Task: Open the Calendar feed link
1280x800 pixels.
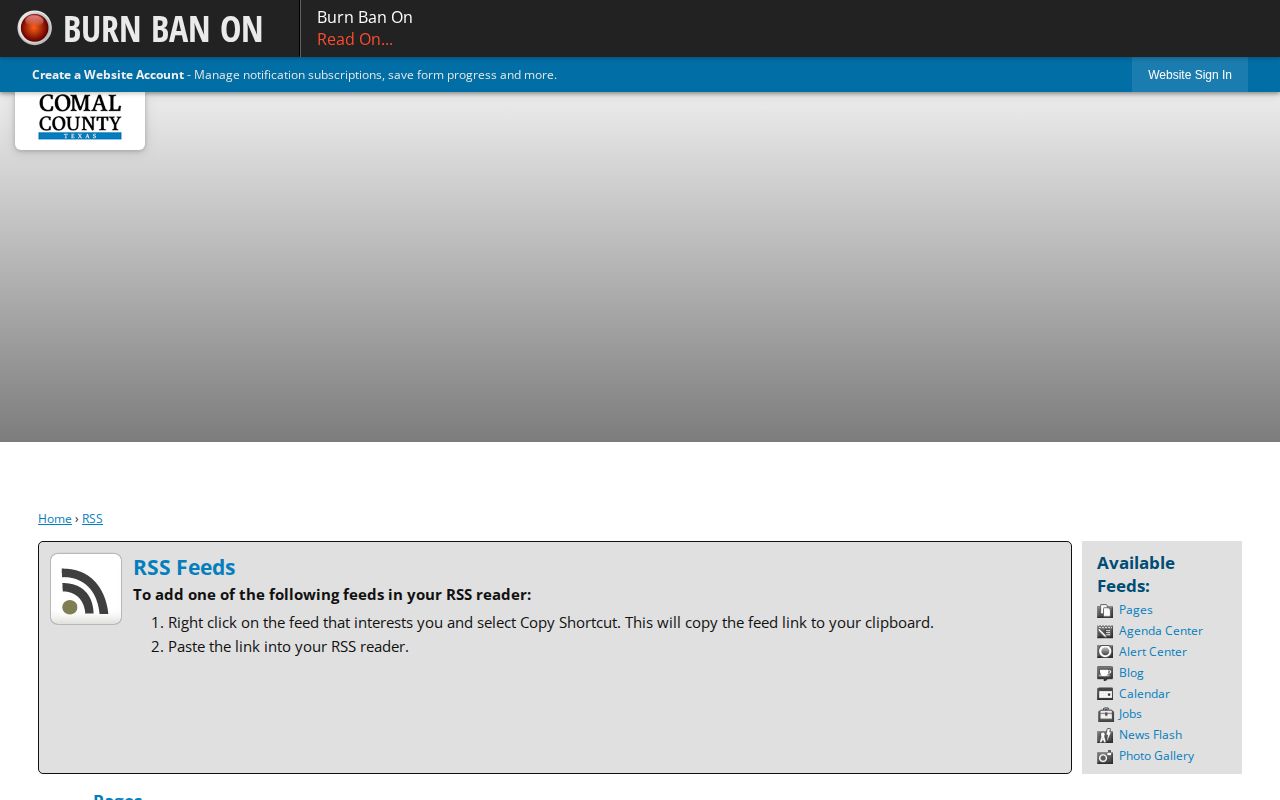Action: [1144, 694]
